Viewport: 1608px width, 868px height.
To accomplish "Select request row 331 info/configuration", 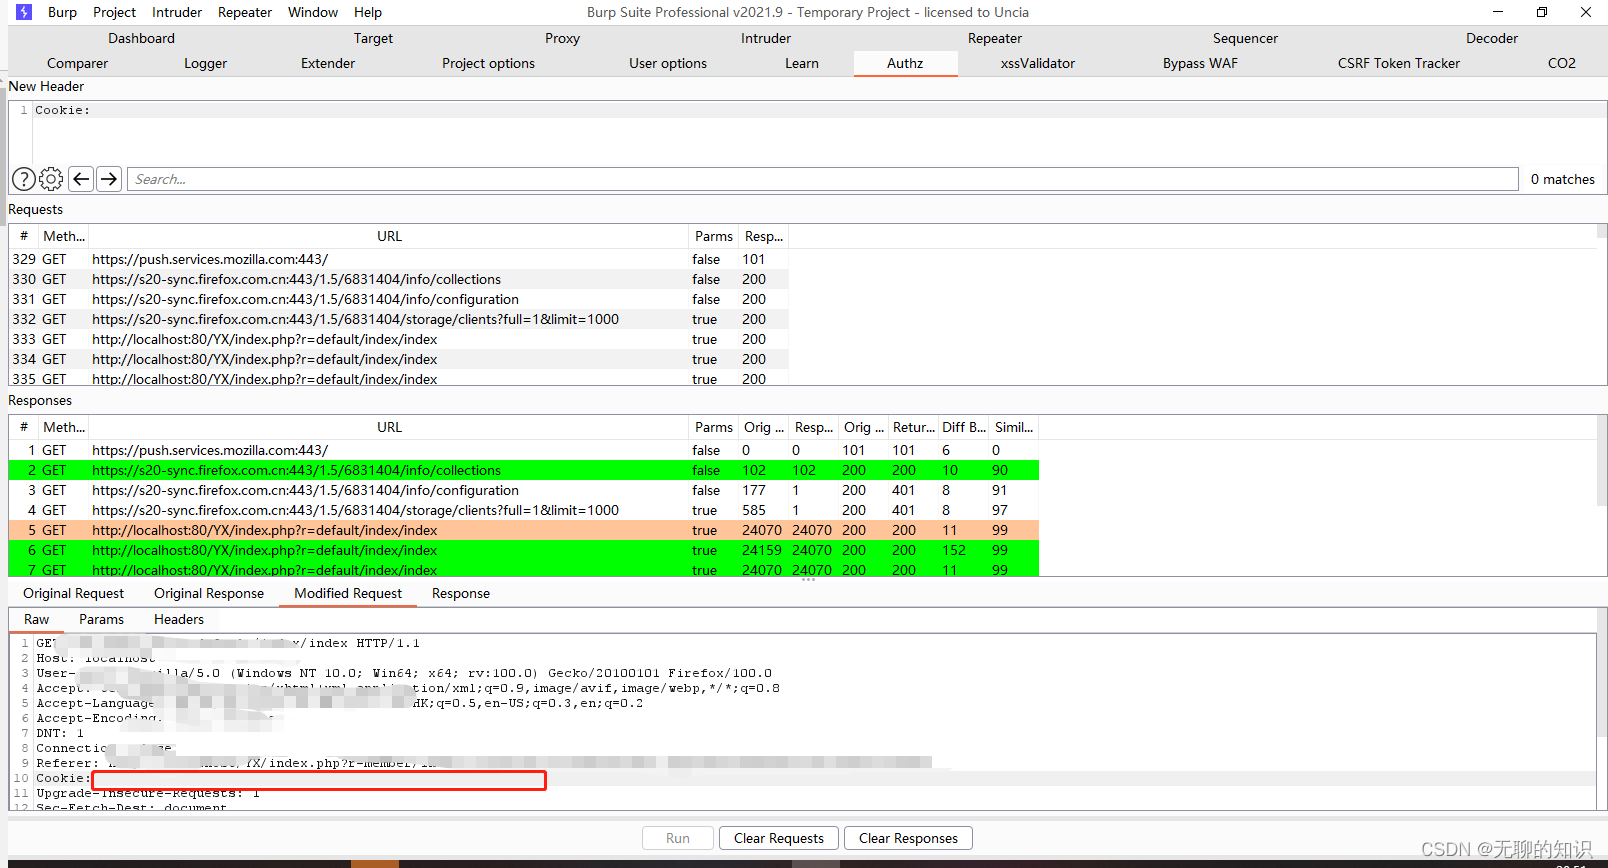I will (x=399, y=299).
